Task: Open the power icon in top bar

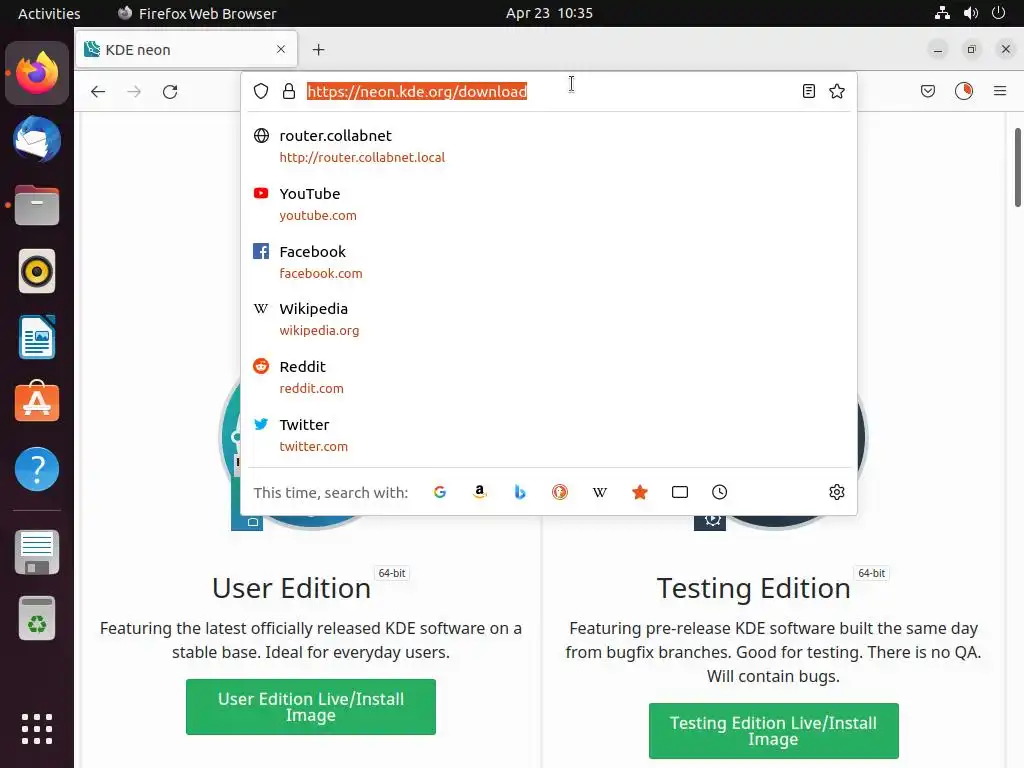Action: pos(999,13)
